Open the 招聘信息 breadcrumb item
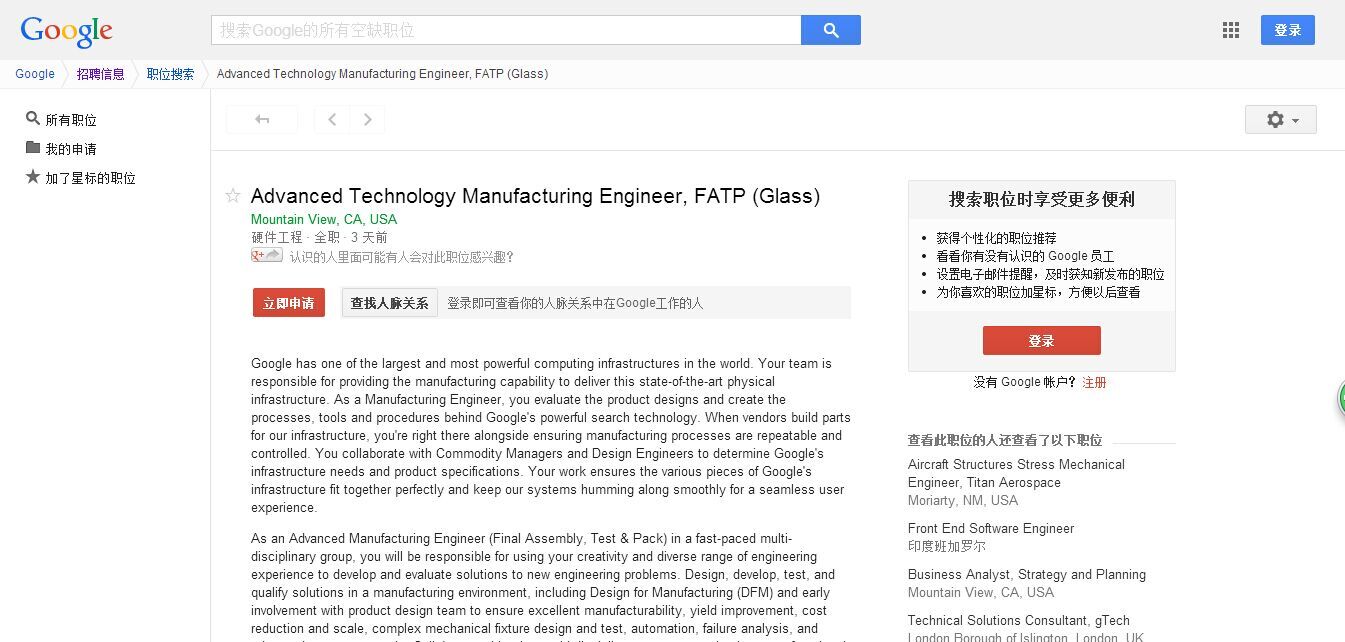The height and width of the screenshot is (642, 1345). (99, 74)
